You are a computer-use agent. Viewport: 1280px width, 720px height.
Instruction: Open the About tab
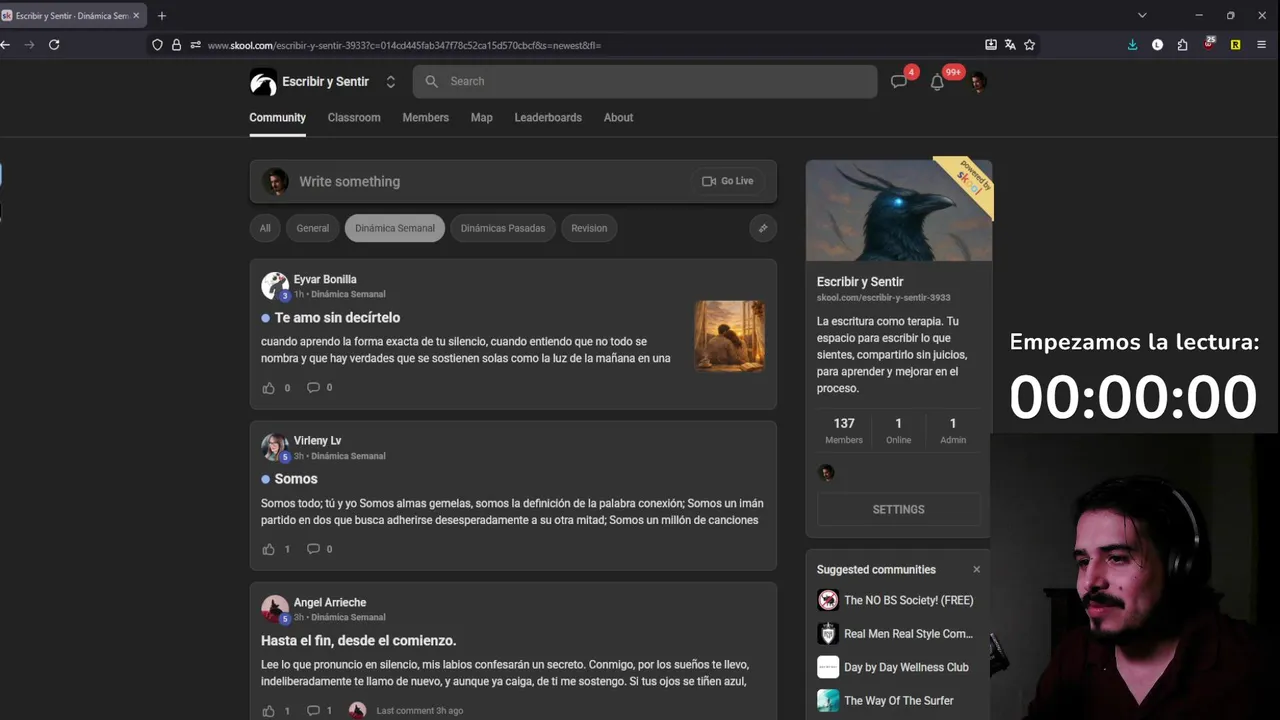tap(618, 118)
